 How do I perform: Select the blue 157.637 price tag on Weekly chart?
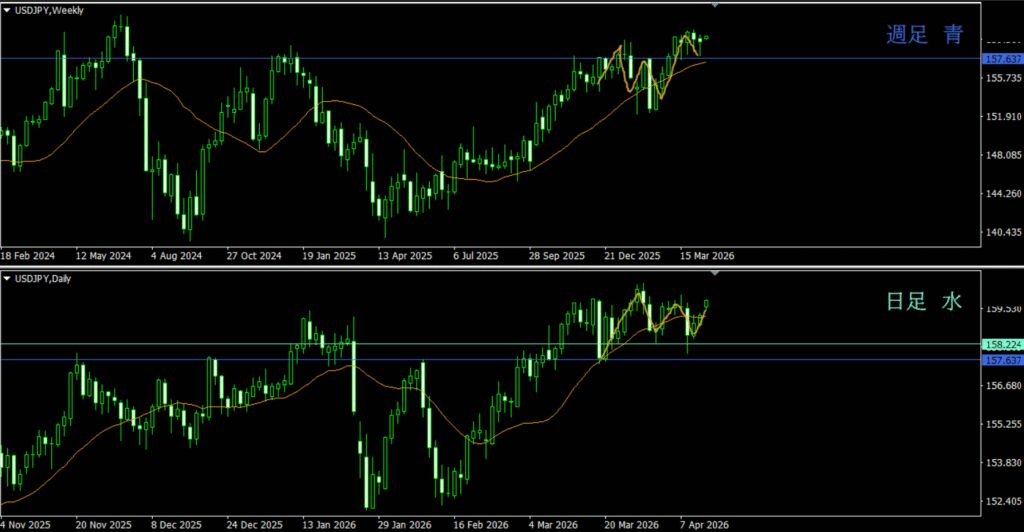pyautogui.click(x=1002, y=59)
